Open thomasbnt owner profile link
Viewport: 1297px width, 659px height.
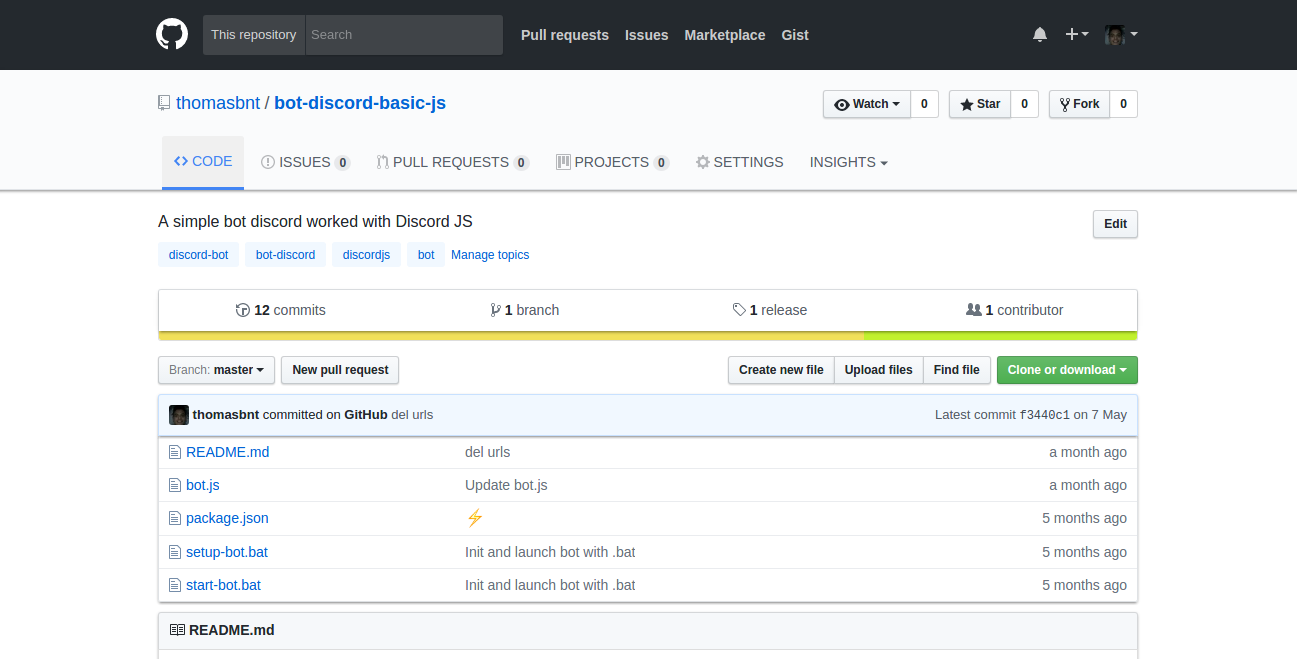click(218, 103)
